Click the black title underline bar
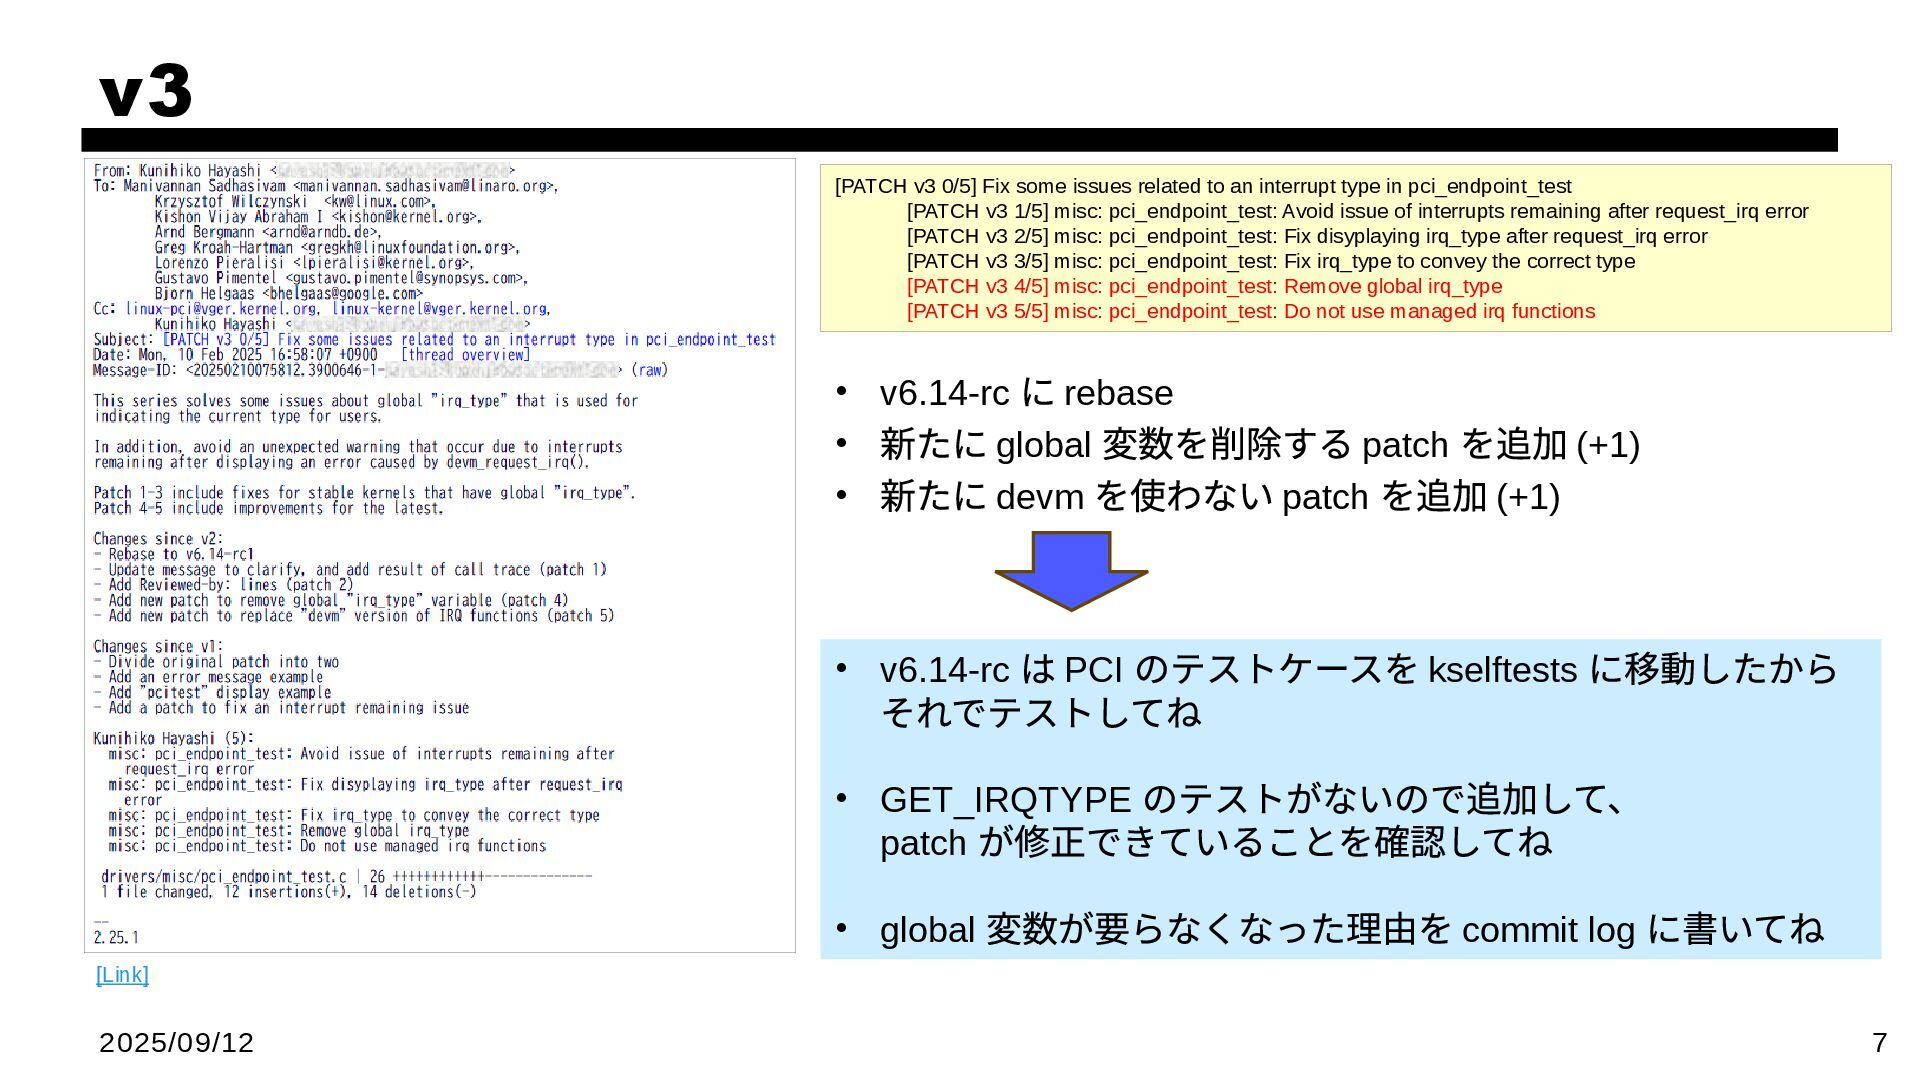The width and height of the screenshot is (1920, 1080). [958, 140]
